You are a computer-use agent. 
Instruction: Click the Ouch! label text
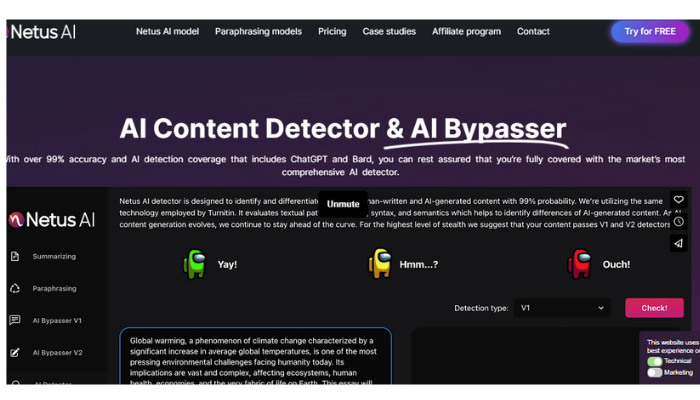[616, 265]
